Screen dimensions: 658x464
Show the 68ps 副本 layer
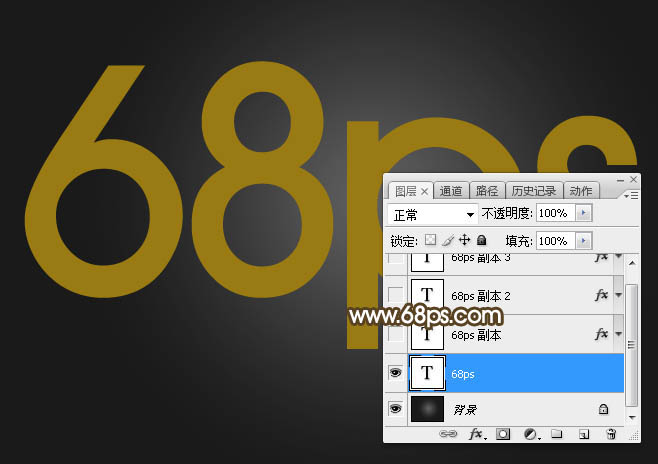395,334
